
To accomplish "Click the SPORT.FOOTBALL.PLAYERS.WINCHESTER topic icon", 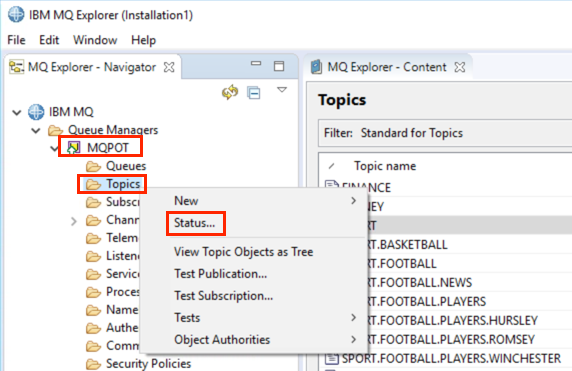I will point(331,359).
